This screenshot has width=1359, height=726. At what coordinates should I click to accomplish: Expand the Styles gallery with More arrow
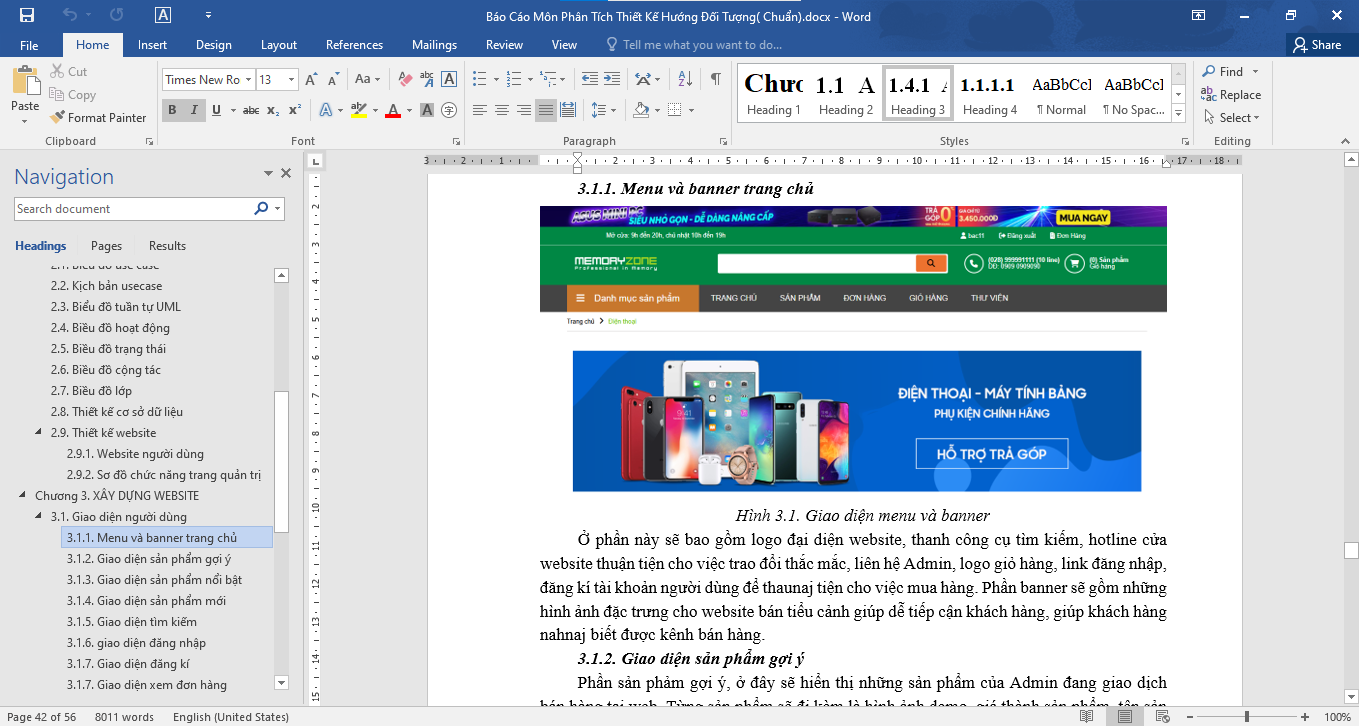(1178, 114)
